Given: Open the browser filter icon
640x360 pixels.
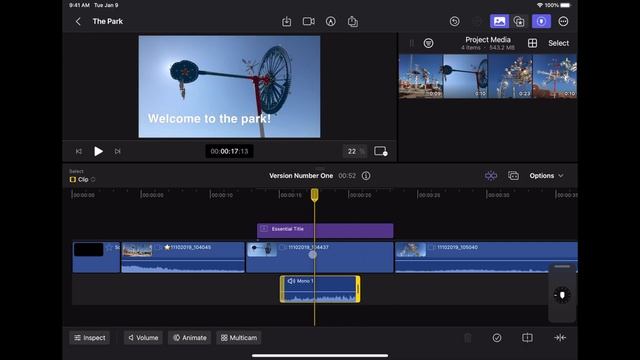Looking at the screenshot, I should click(428, 43).
